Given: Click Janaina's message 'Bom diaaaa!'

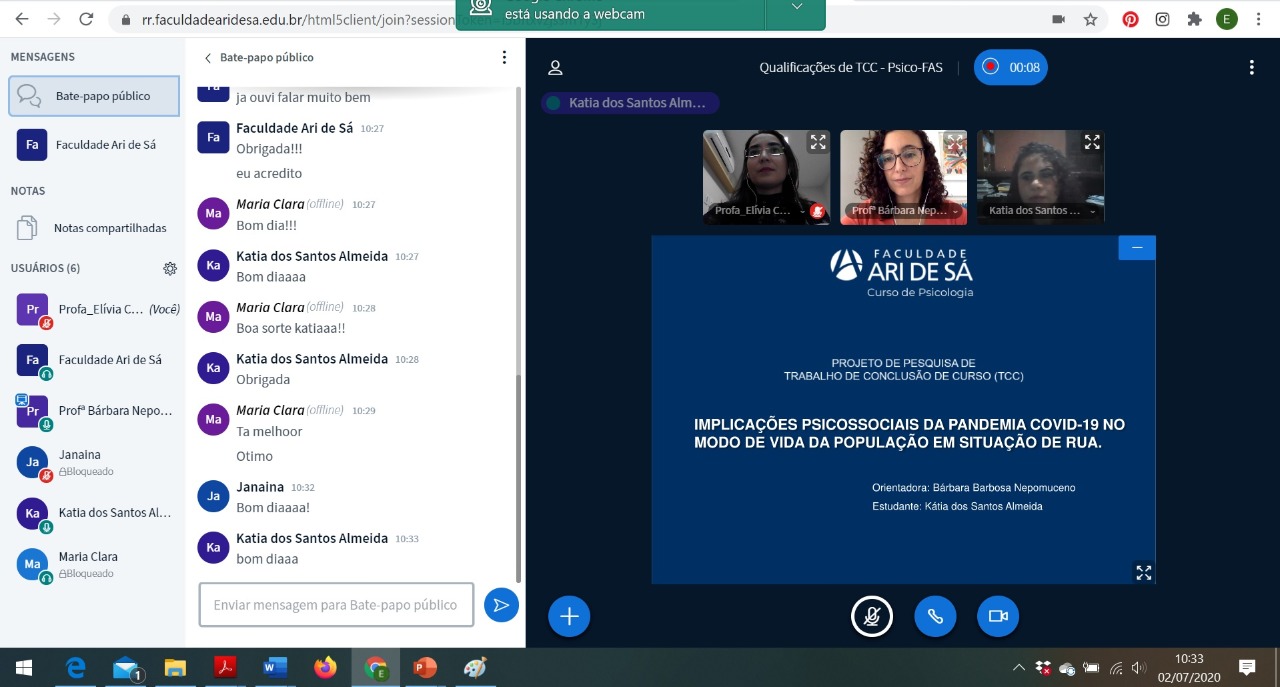Looking at the screenshot, I should [275, 508].
